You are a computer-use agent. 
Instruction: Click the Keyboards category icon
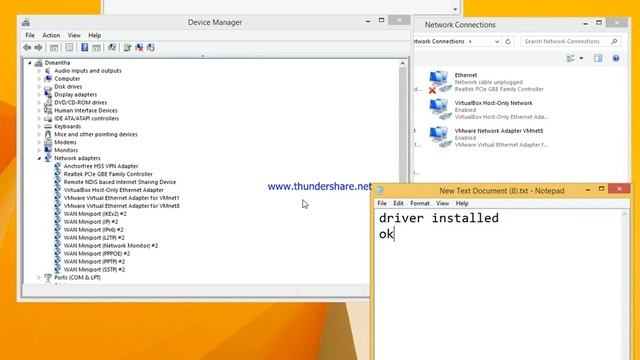(48, 126)
